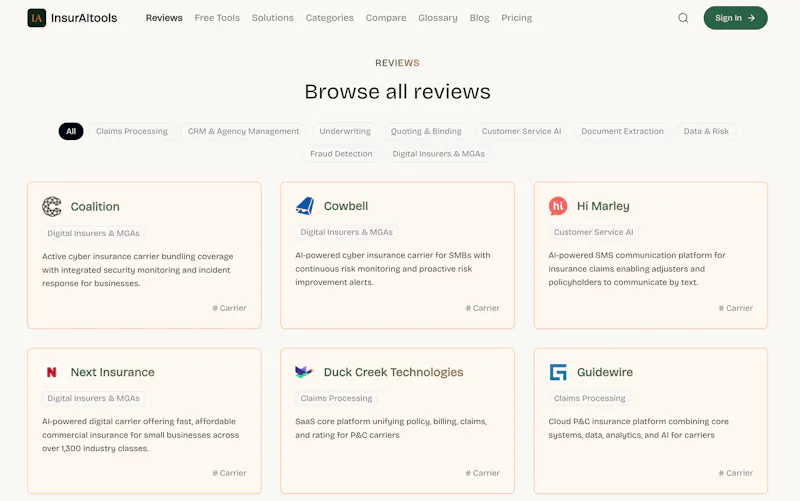Click the # Carrier label on Coalition card
The width and height of the screenshot is (800, 501).
coord(229,308)
